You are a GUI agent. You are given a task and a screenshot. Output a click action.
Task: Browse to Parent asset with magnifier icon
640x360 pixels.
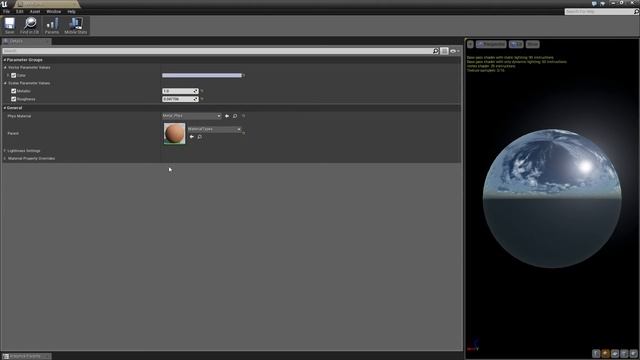click(x=200, y=137)
